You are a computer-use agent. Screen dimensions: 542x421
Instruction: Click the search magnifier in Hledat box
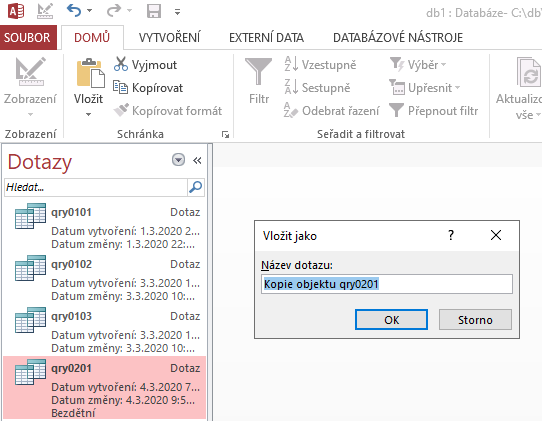196,187
